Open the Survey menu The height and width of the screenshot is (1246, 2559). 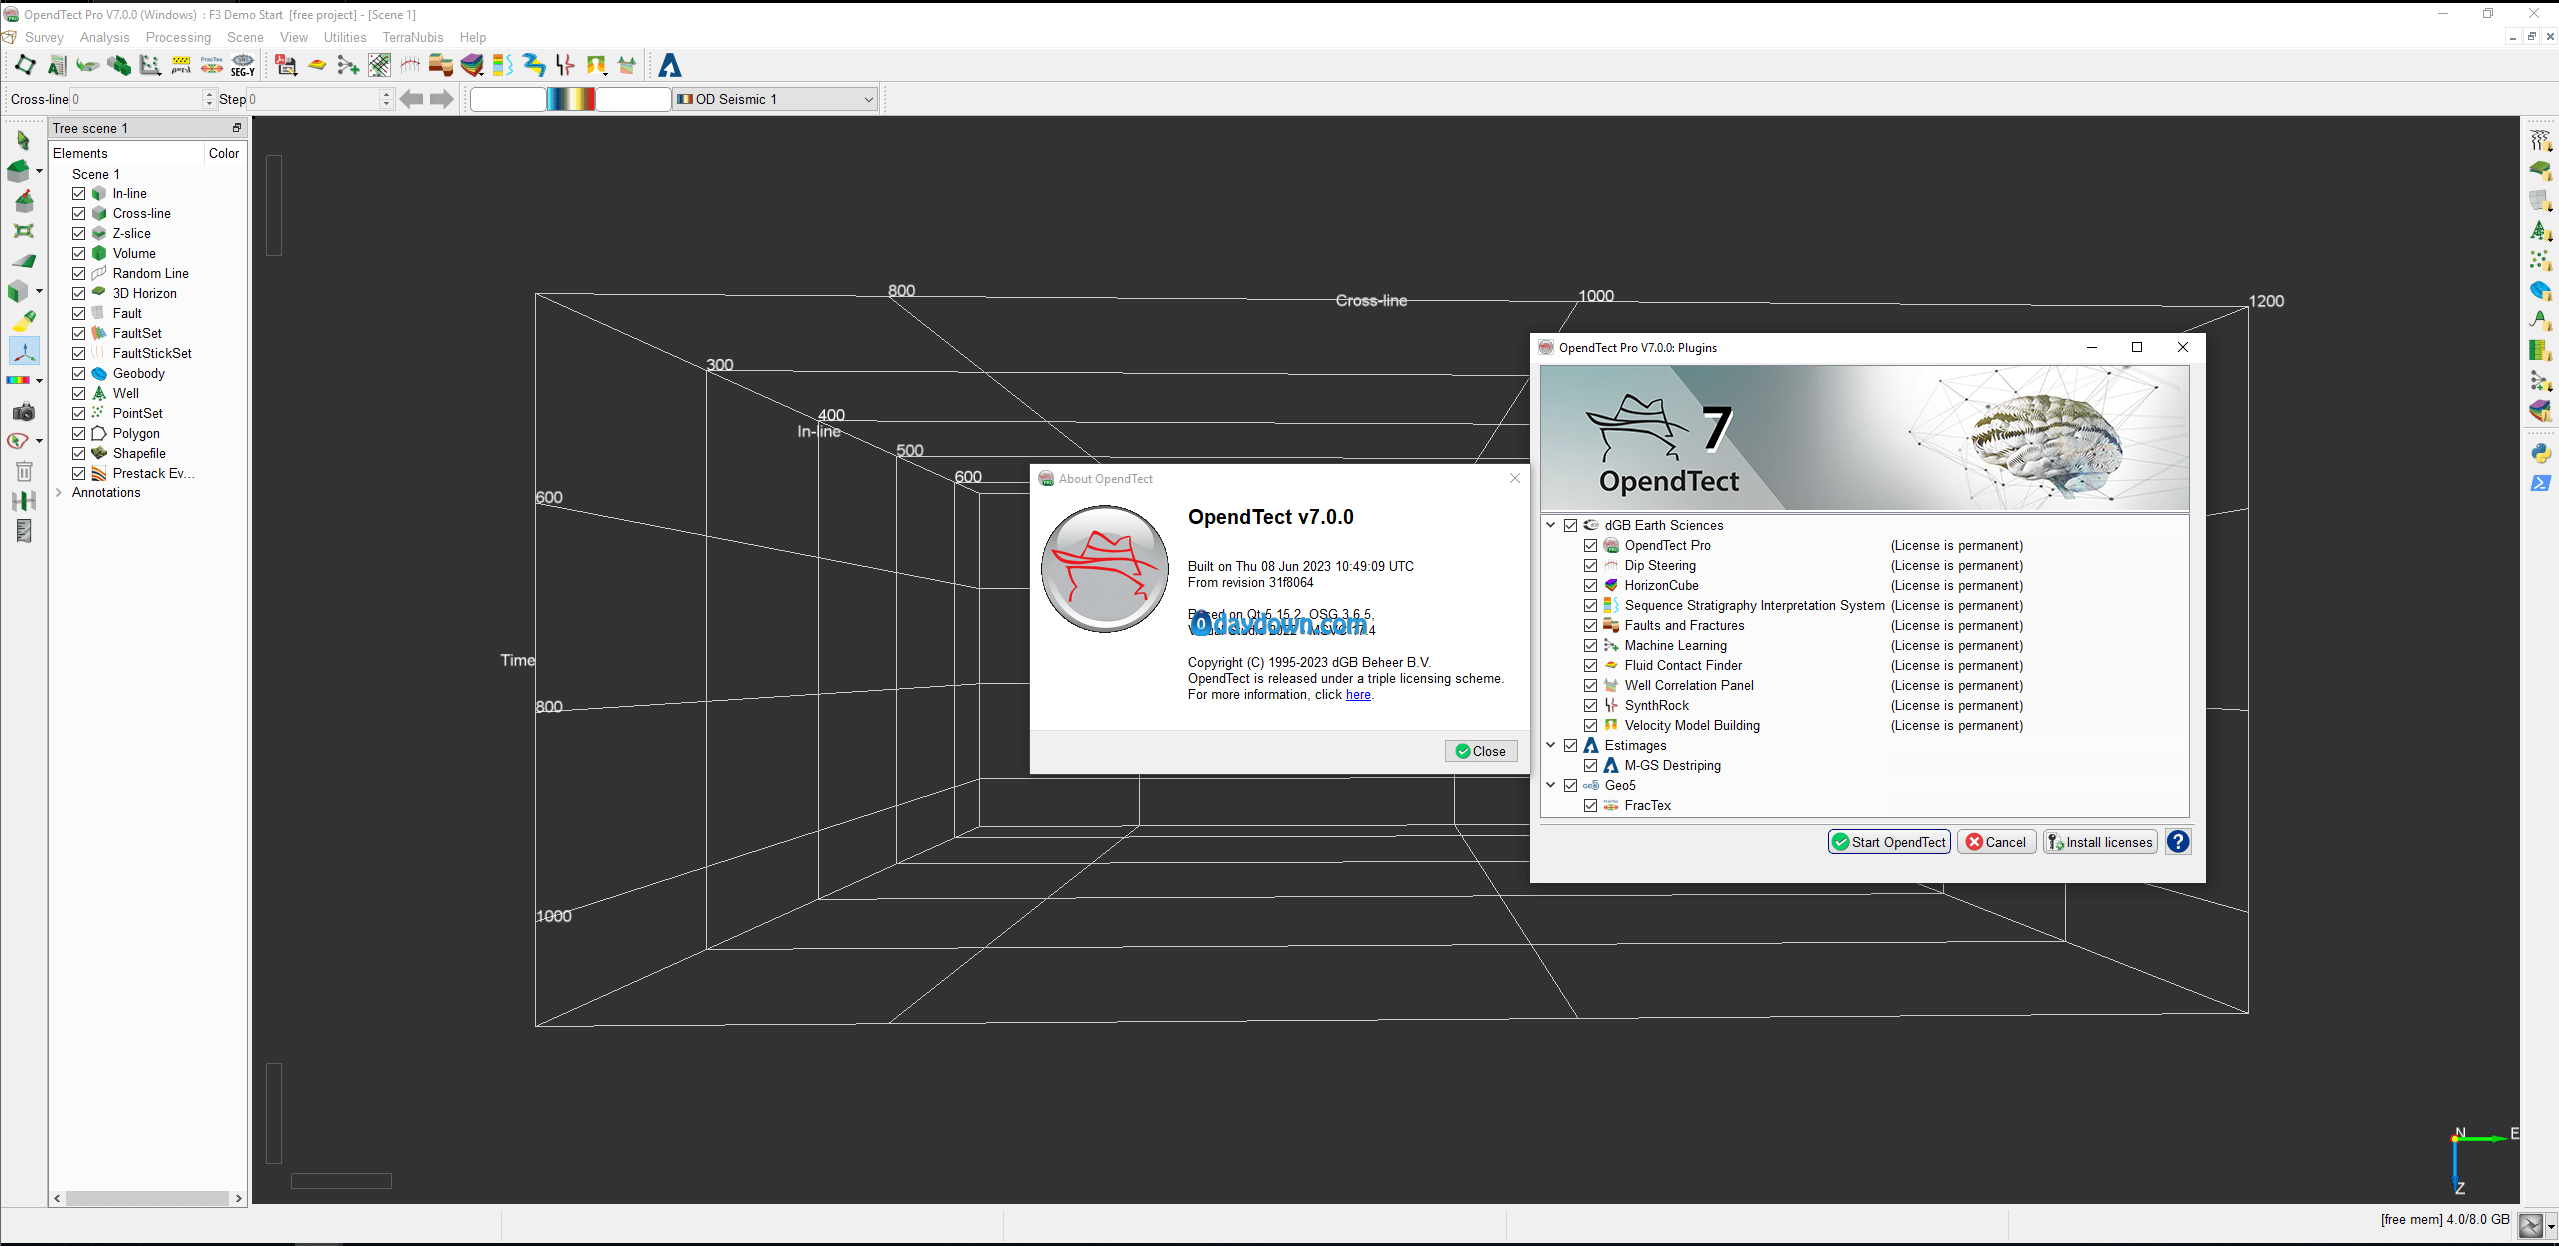[x=44, y=37]
